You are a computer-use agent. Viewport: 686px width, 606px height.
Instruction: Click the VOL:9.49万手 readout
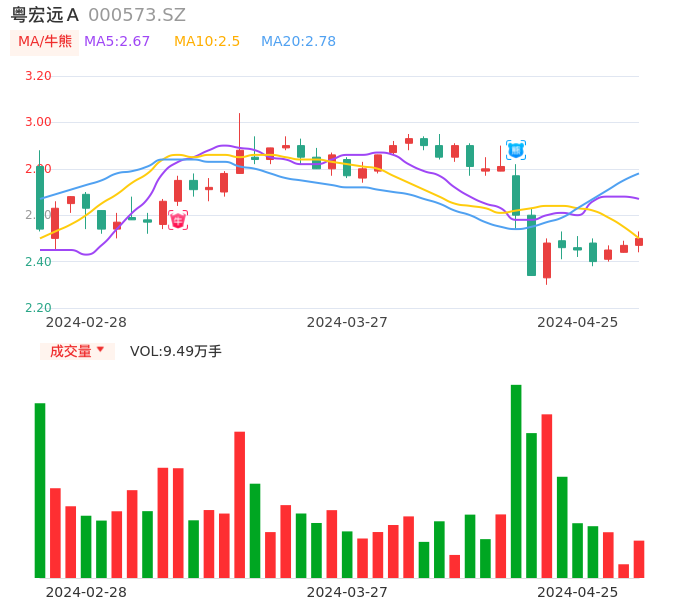(x=176, y=351)
